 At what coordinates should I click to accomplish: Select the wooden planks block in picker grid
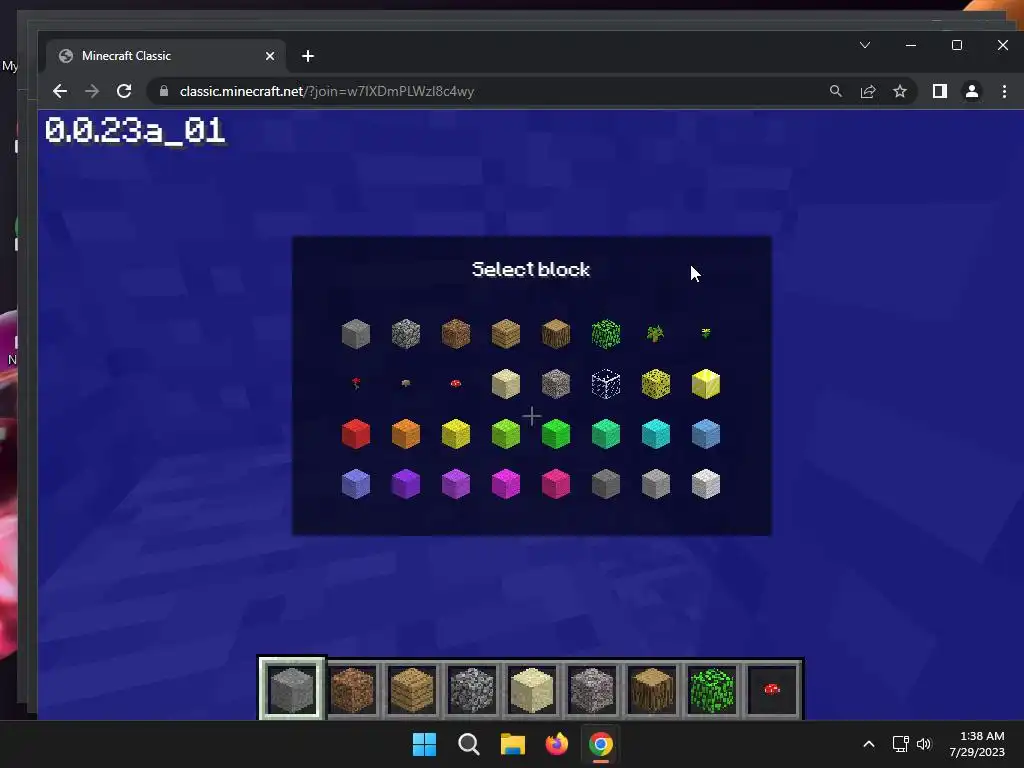(506, 334)
